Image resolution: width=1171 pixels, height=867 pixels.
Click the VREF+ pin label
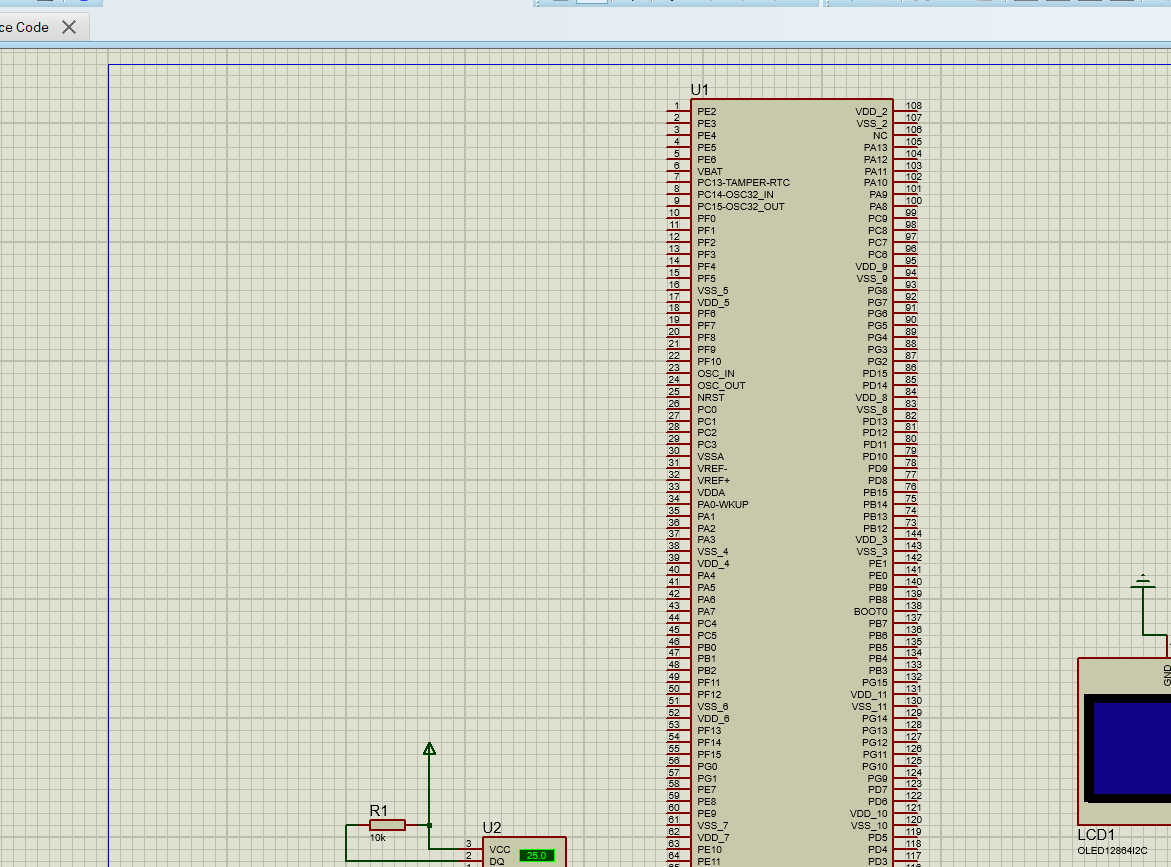click(x=713, y=481)
